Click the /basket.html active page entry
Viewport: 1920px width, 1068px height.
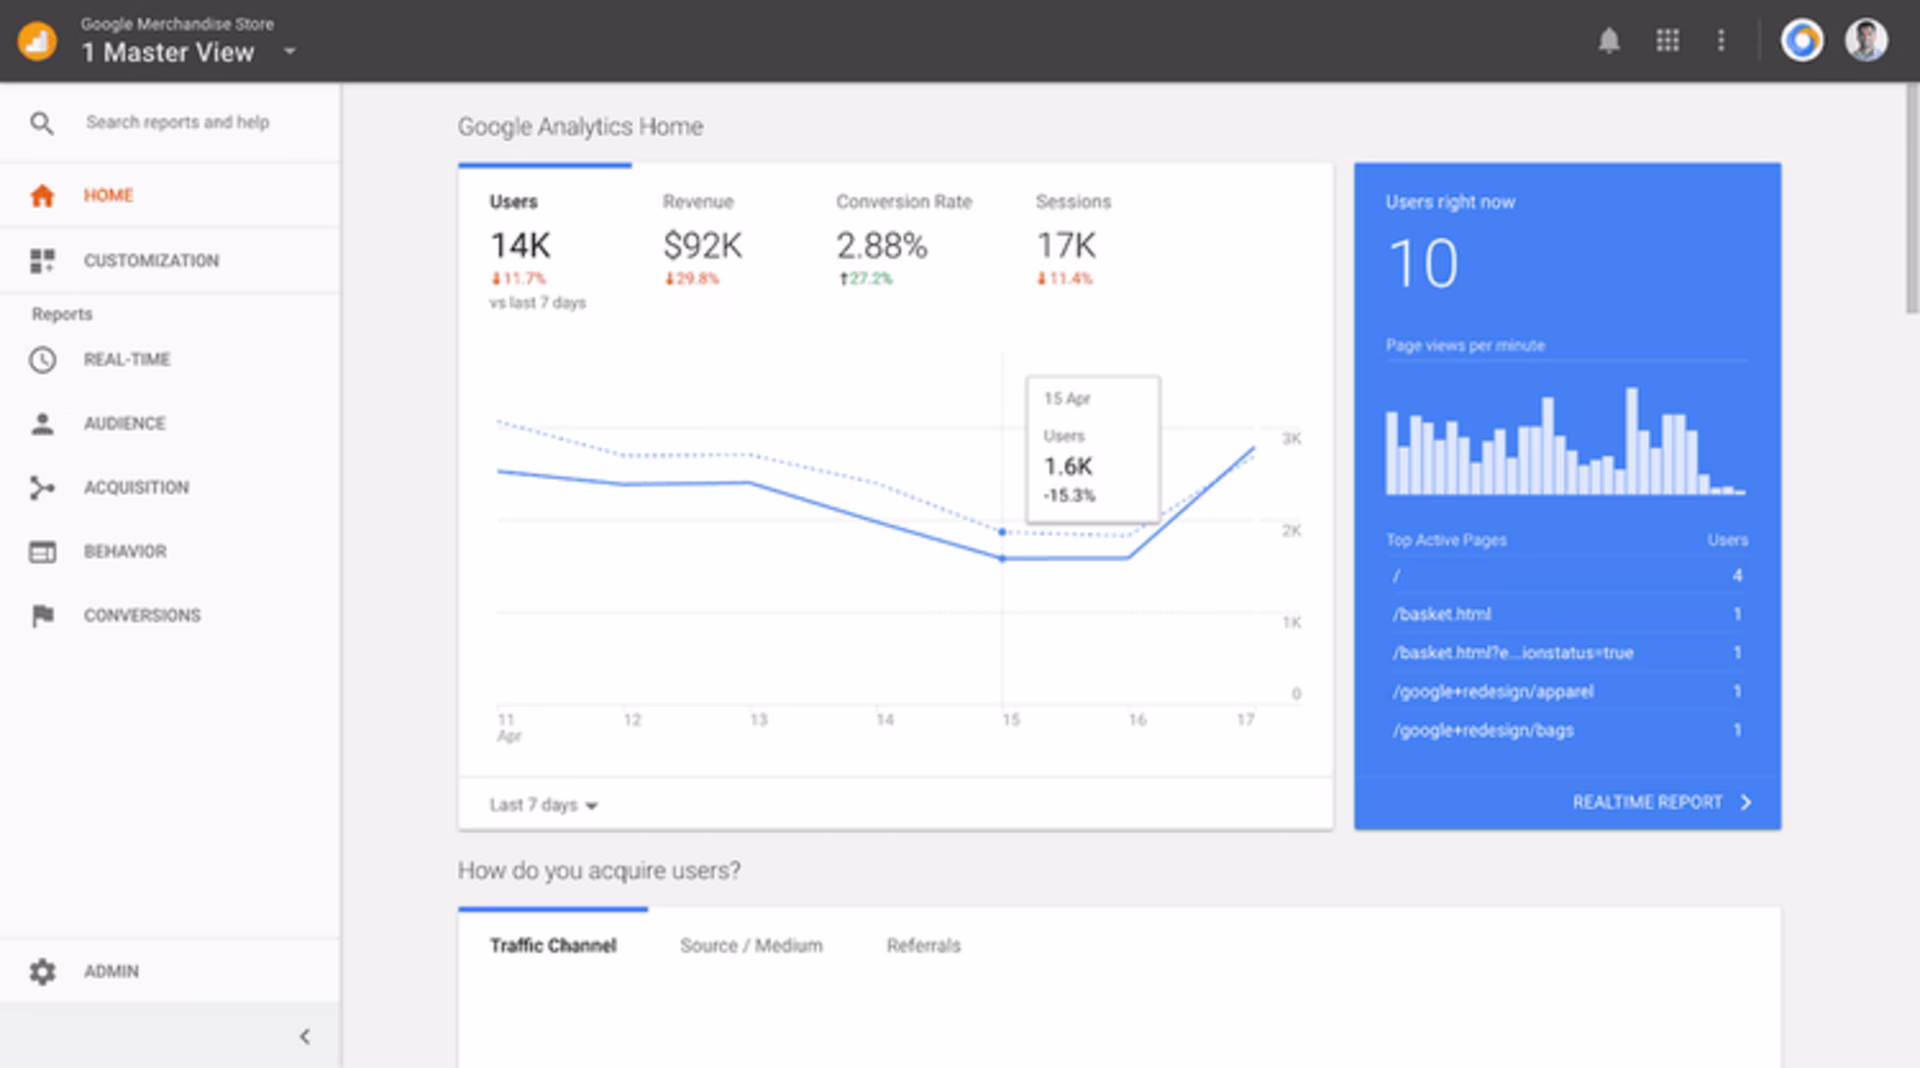coord(1441,614)
